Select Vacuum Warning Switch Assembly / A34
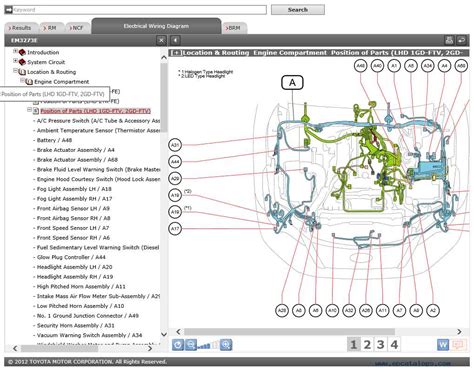This screenshot has width=474, height=371. 89,335
